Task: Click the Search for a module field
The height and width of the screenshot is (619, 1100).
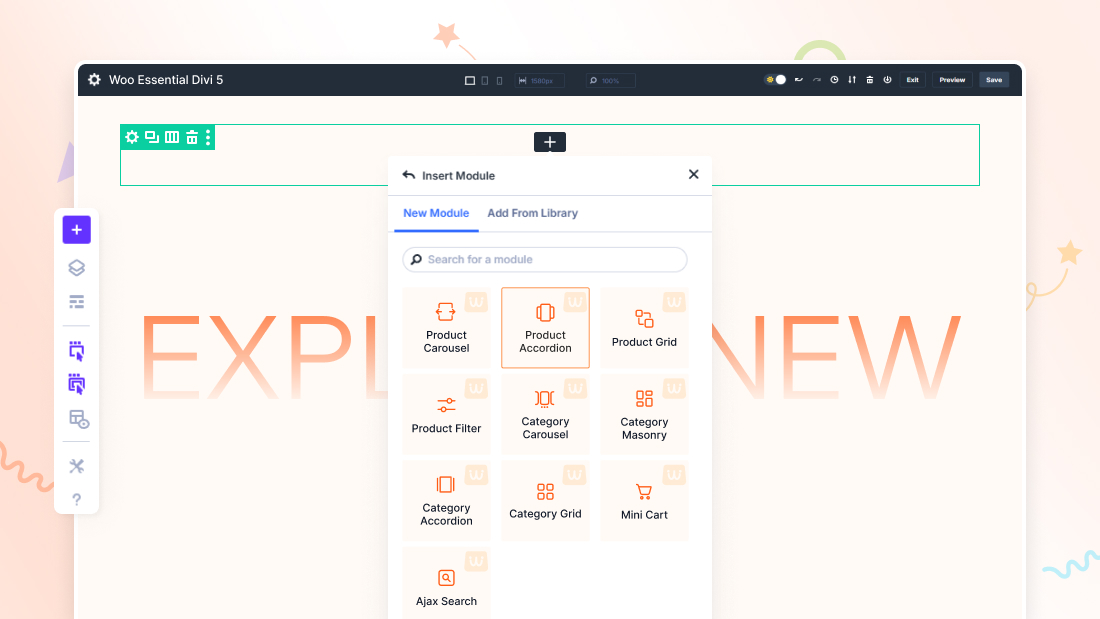Action: [545, 259]
